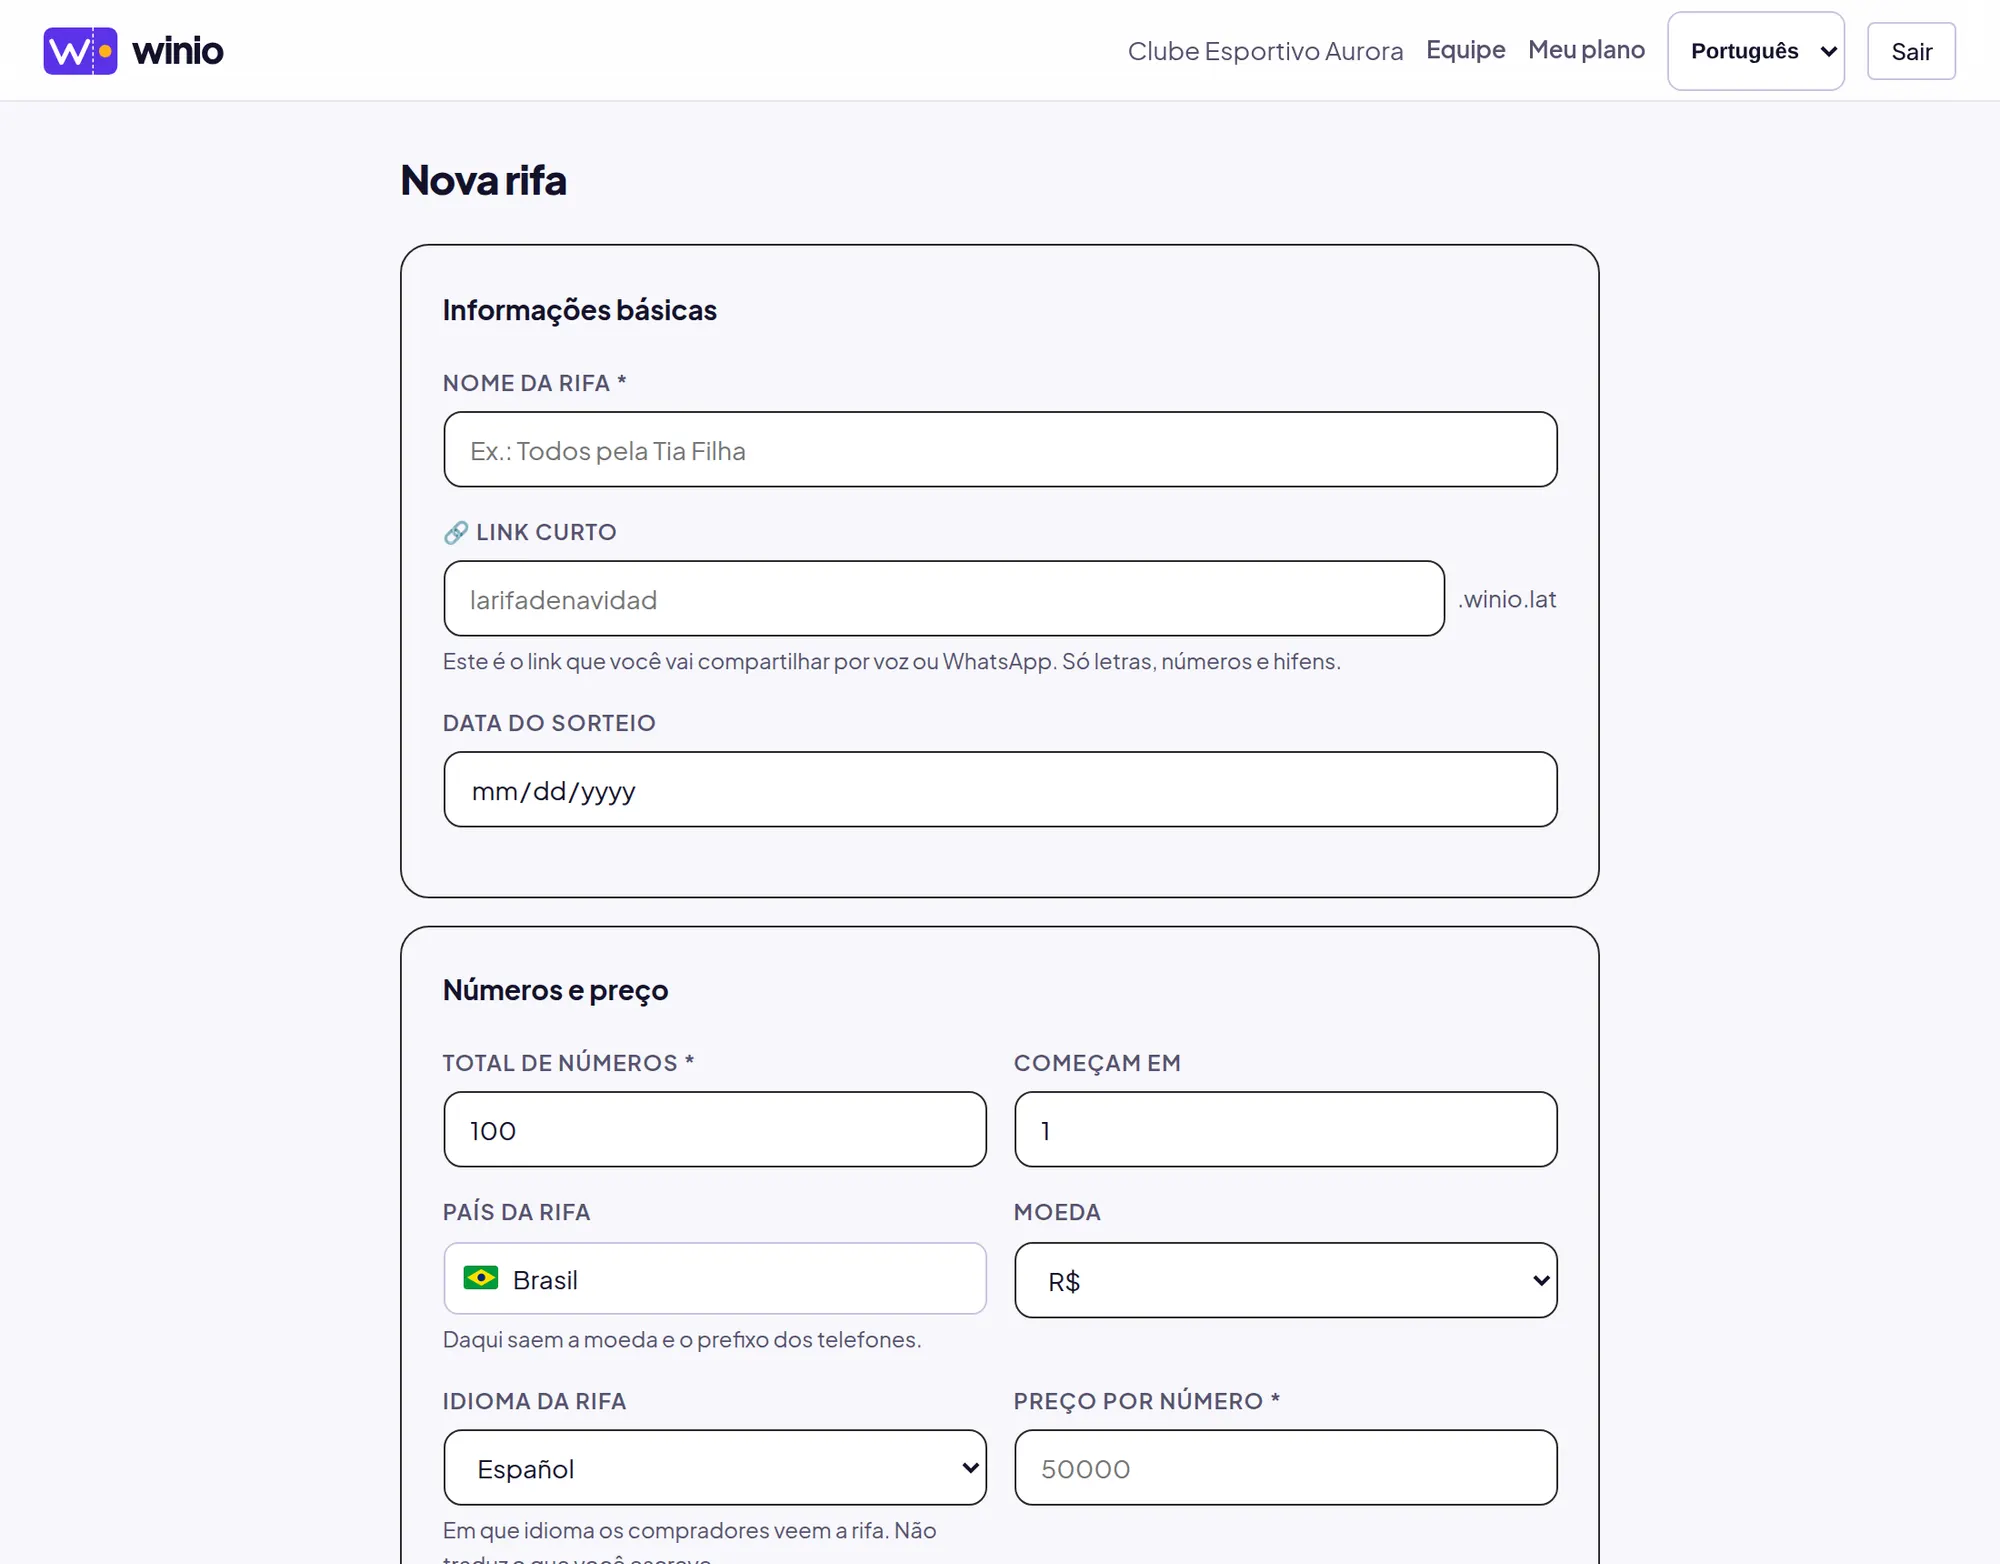Click the Sair logout button
This screenshot has height=1564, width=2000.
click(1911, 51)
